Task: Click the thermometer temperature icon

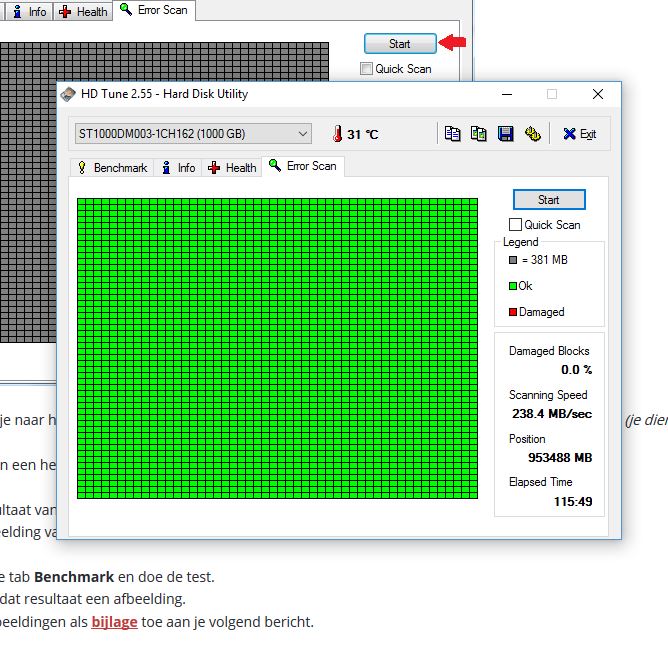Action: 337,134
